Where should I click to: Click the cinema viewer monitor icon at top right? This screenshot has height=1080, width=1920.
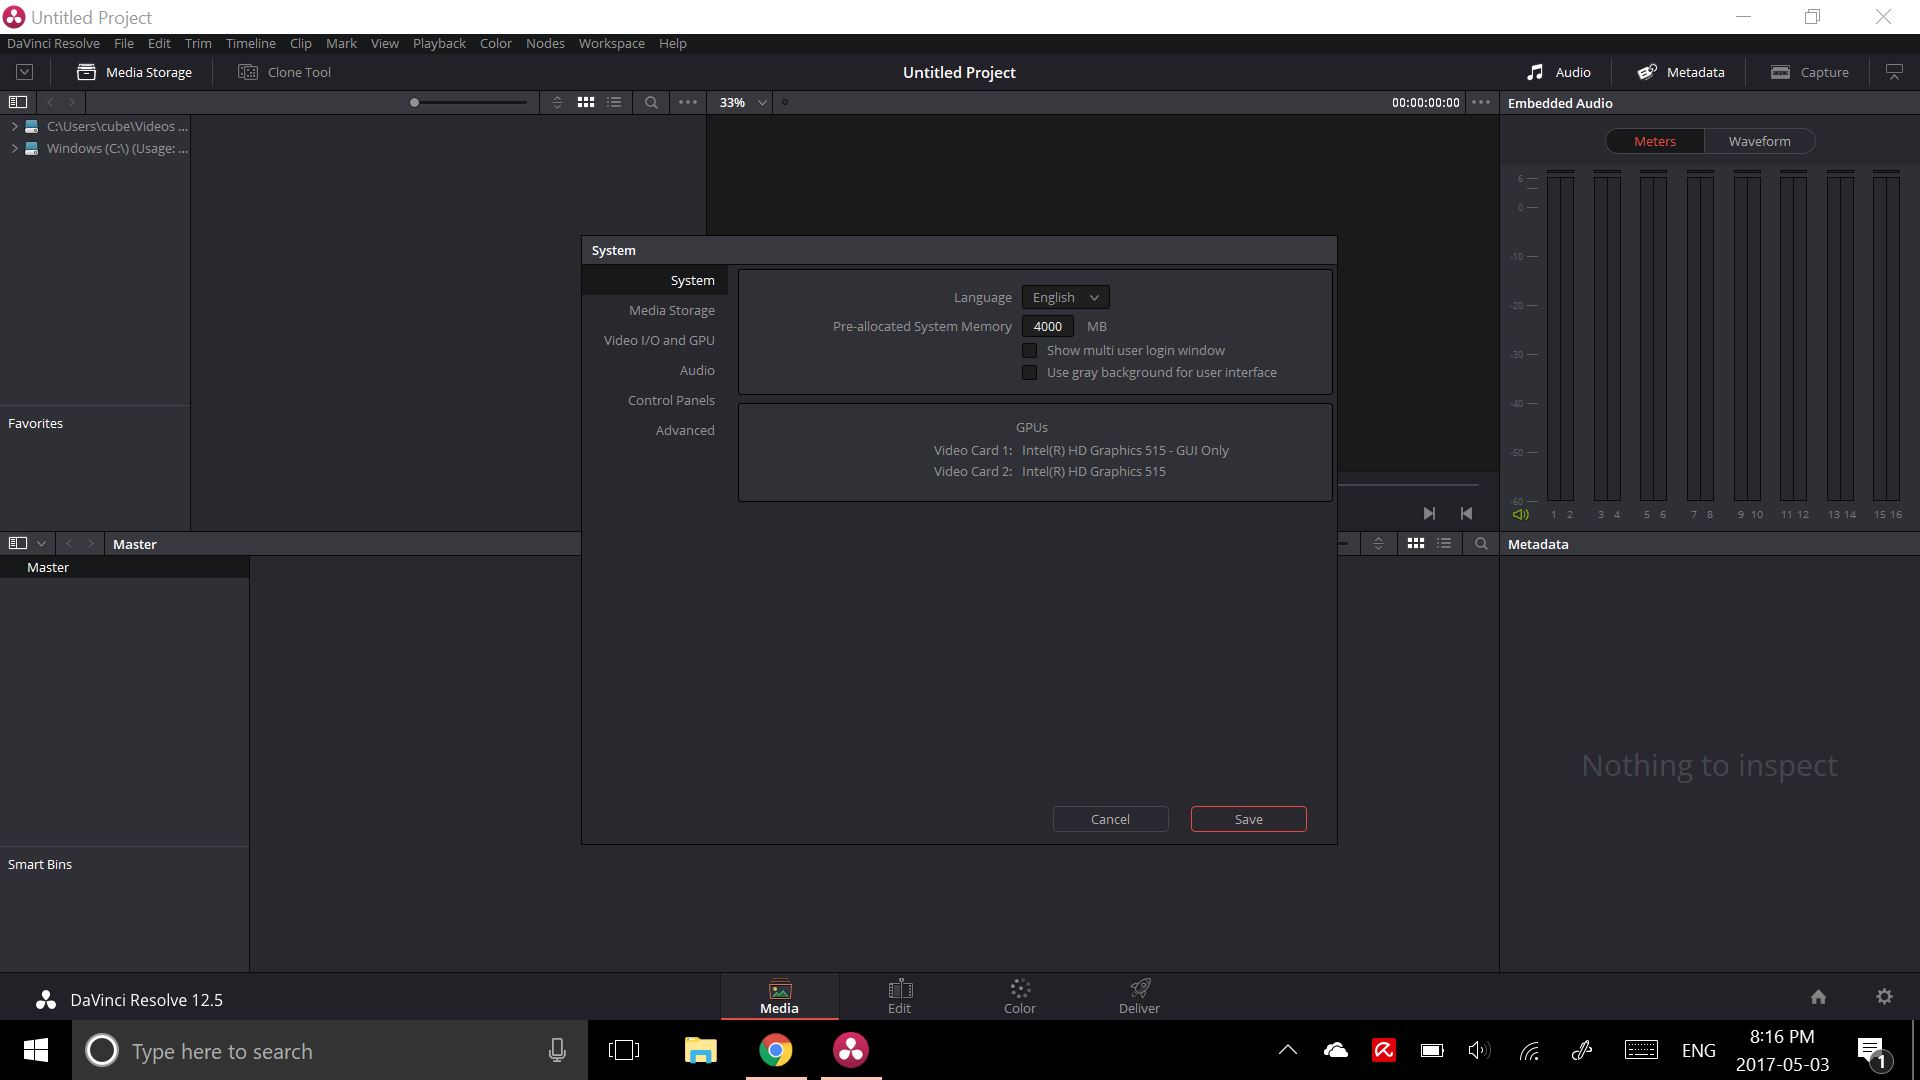pyautogui.click(x=1894, y=72)
